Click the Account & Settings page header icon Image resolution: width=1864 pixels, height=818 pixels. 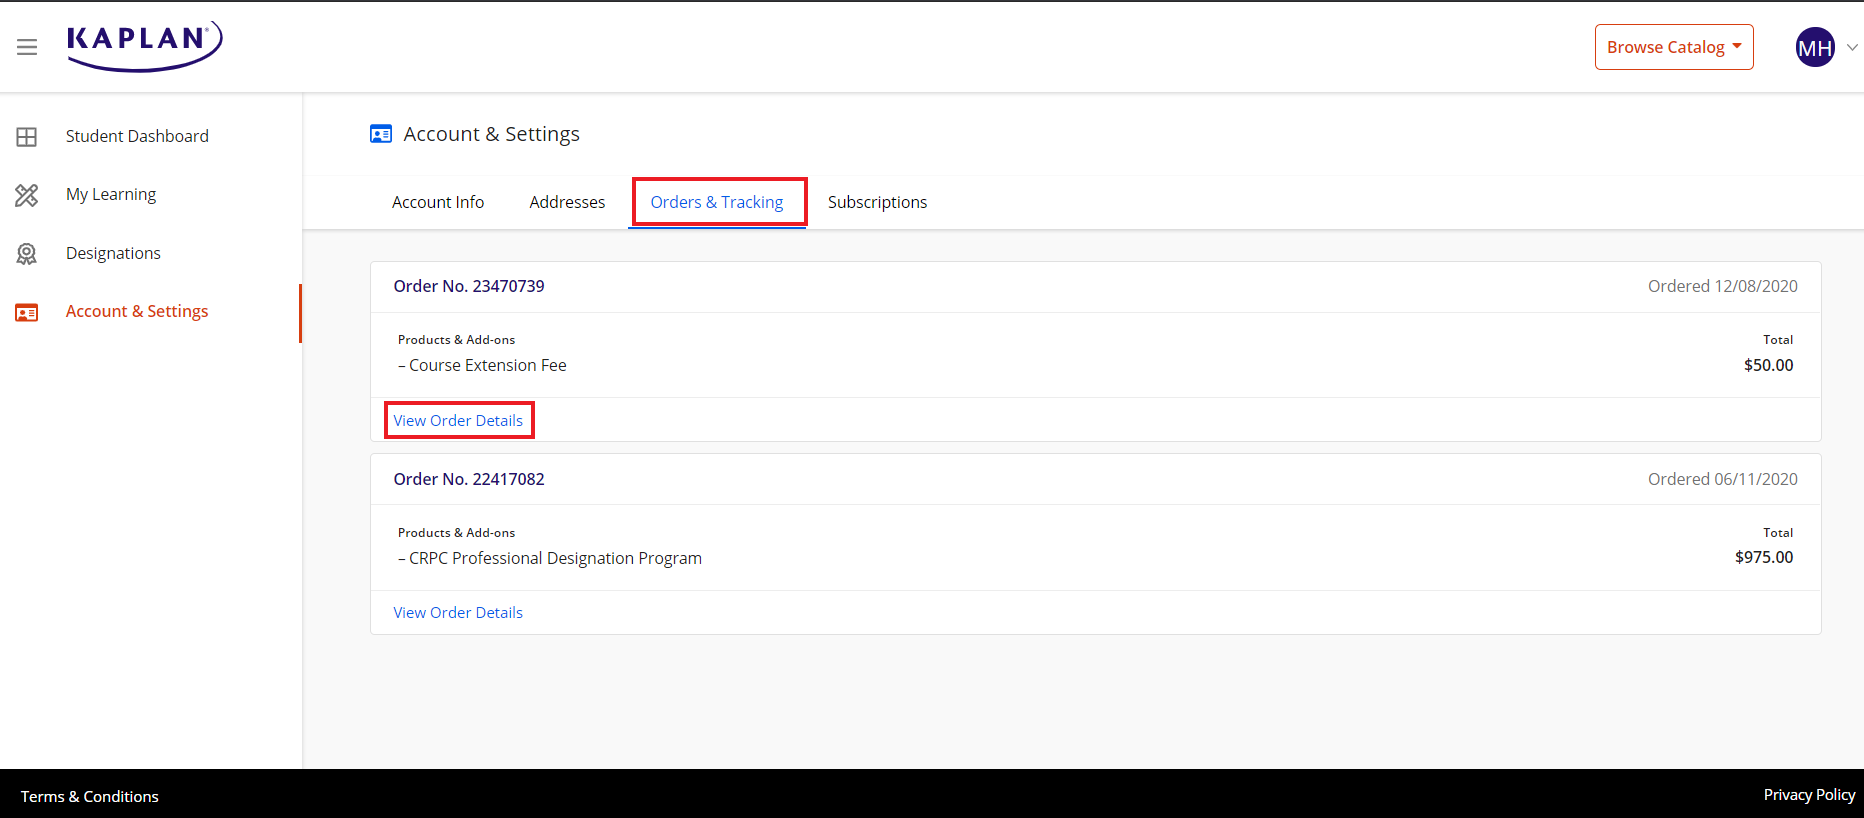point(381,134)
